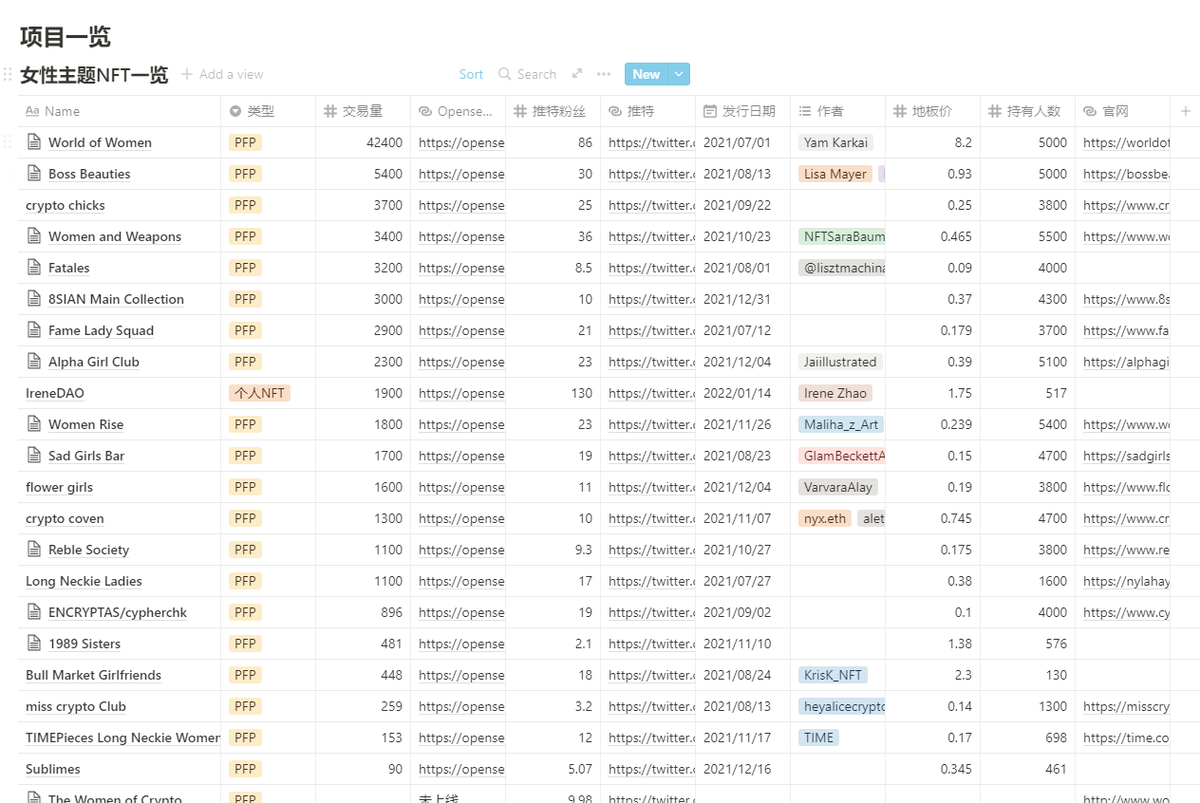Click the magnifier Search icon
The width and height of the screenshot is (1200, 803).
coord(505,74)
